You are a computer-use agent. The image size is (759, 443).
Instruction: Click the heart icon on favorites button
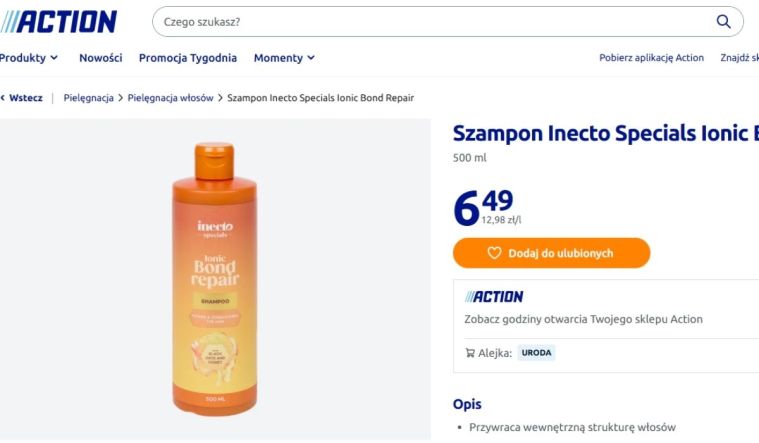click(x=494, y=253)
